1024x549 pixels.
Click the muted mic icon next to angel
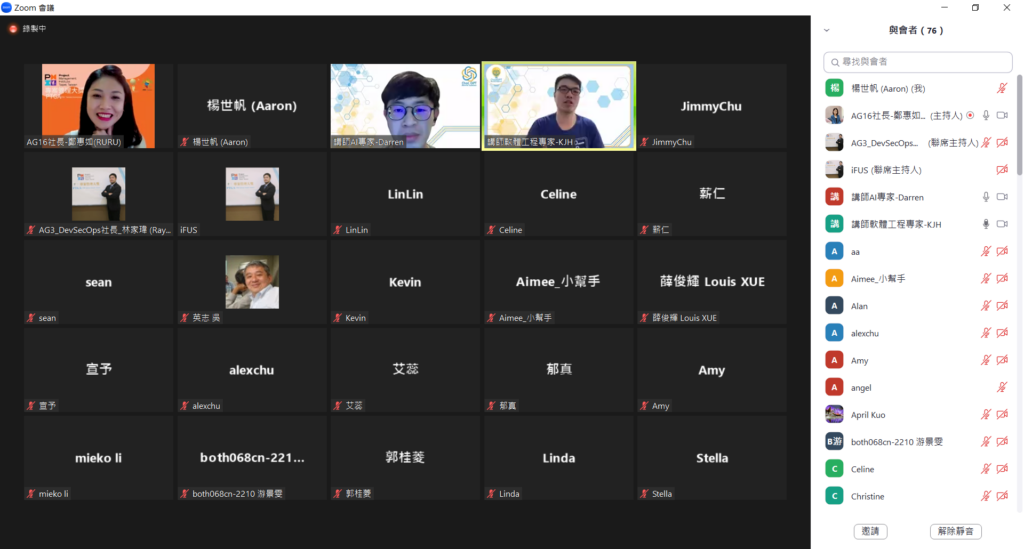point(1002,387)
